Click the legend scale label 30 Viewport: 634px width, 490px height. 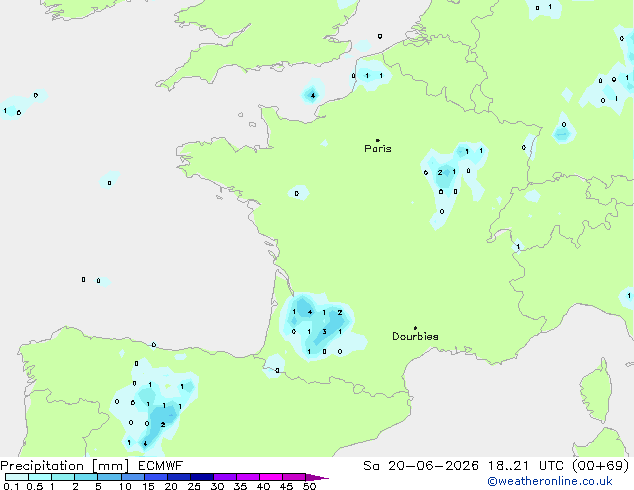[x=217, y=486]
